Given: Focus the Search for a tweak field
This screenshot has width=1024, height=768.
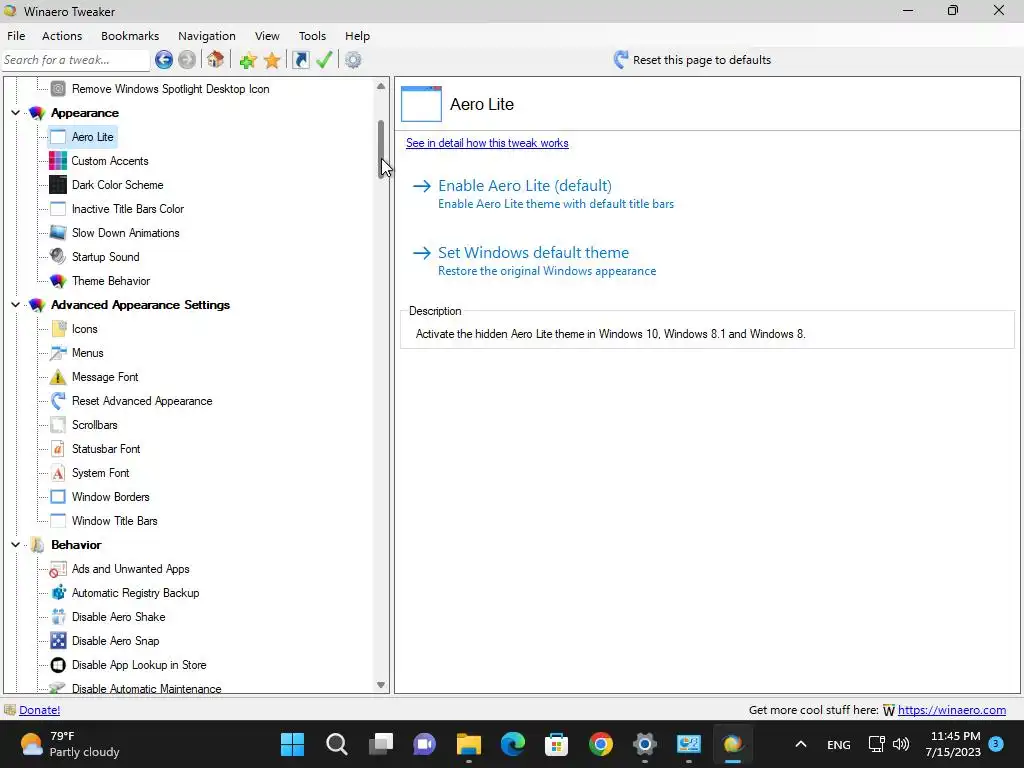Looking at the screenshot, I should coord(76,60).
